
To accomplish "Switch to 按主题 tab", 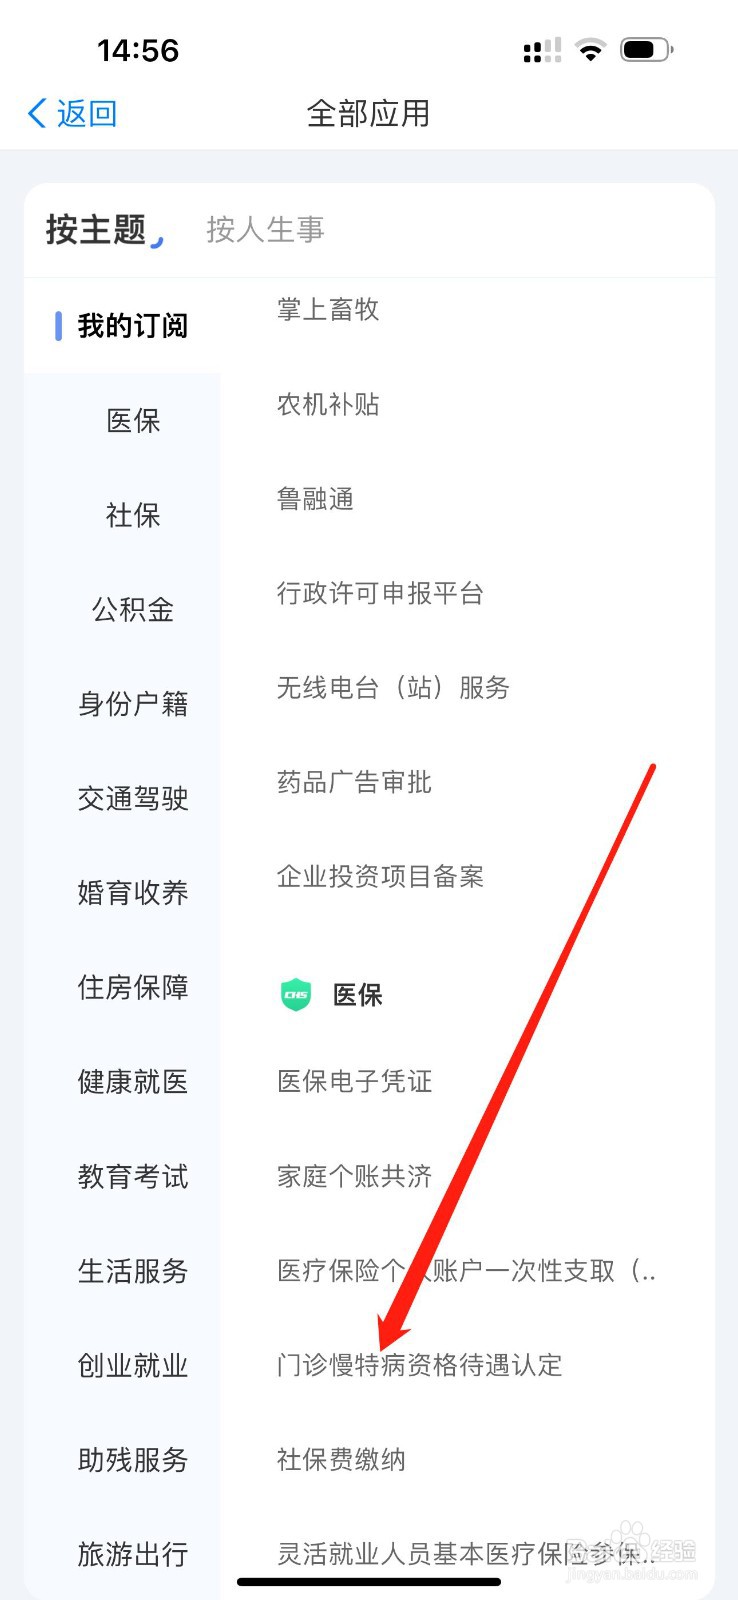I will [96, 230].
